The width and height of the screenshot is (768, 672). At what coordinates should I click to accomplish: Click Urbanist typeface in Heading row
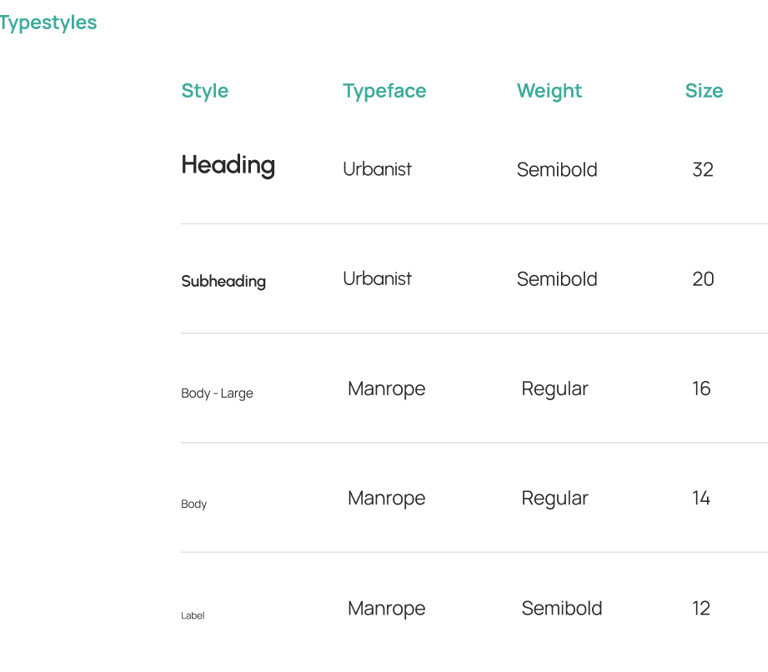click(x=377, y=169)
